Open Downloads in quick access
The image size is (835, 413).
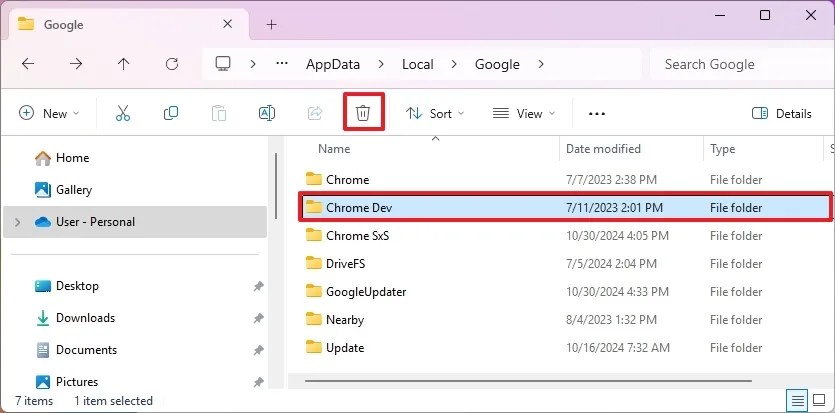pyautogui.click(x=75, y=318)
